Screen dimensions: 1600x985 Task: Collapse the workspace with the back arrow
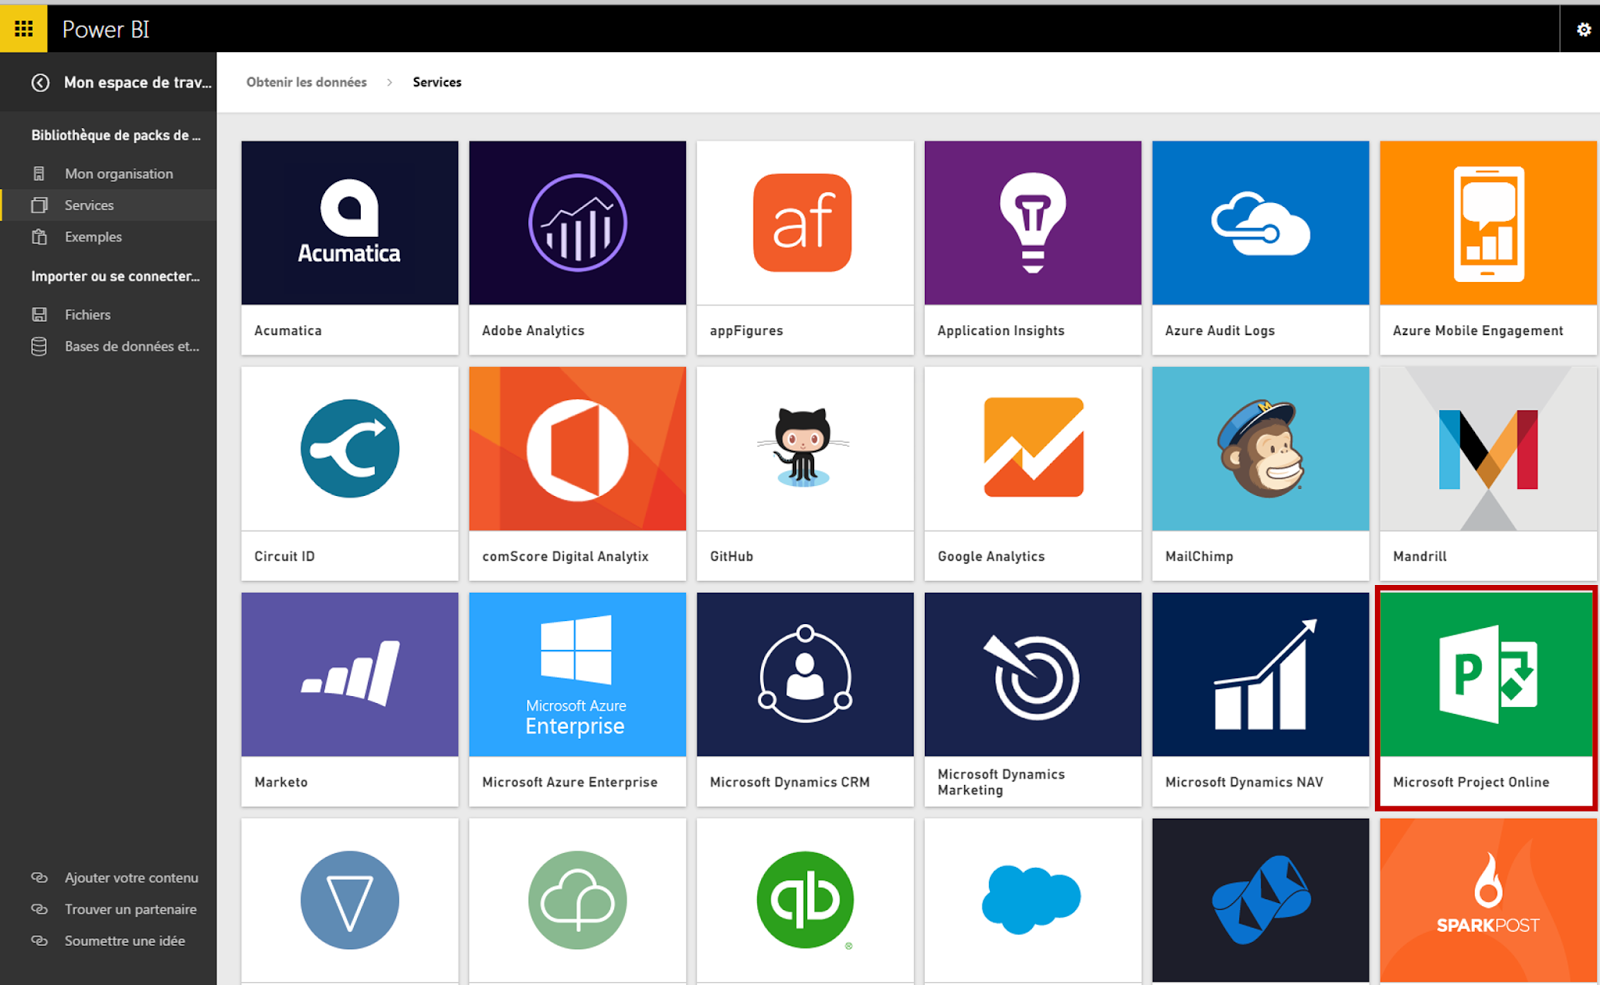pos(40,82)
